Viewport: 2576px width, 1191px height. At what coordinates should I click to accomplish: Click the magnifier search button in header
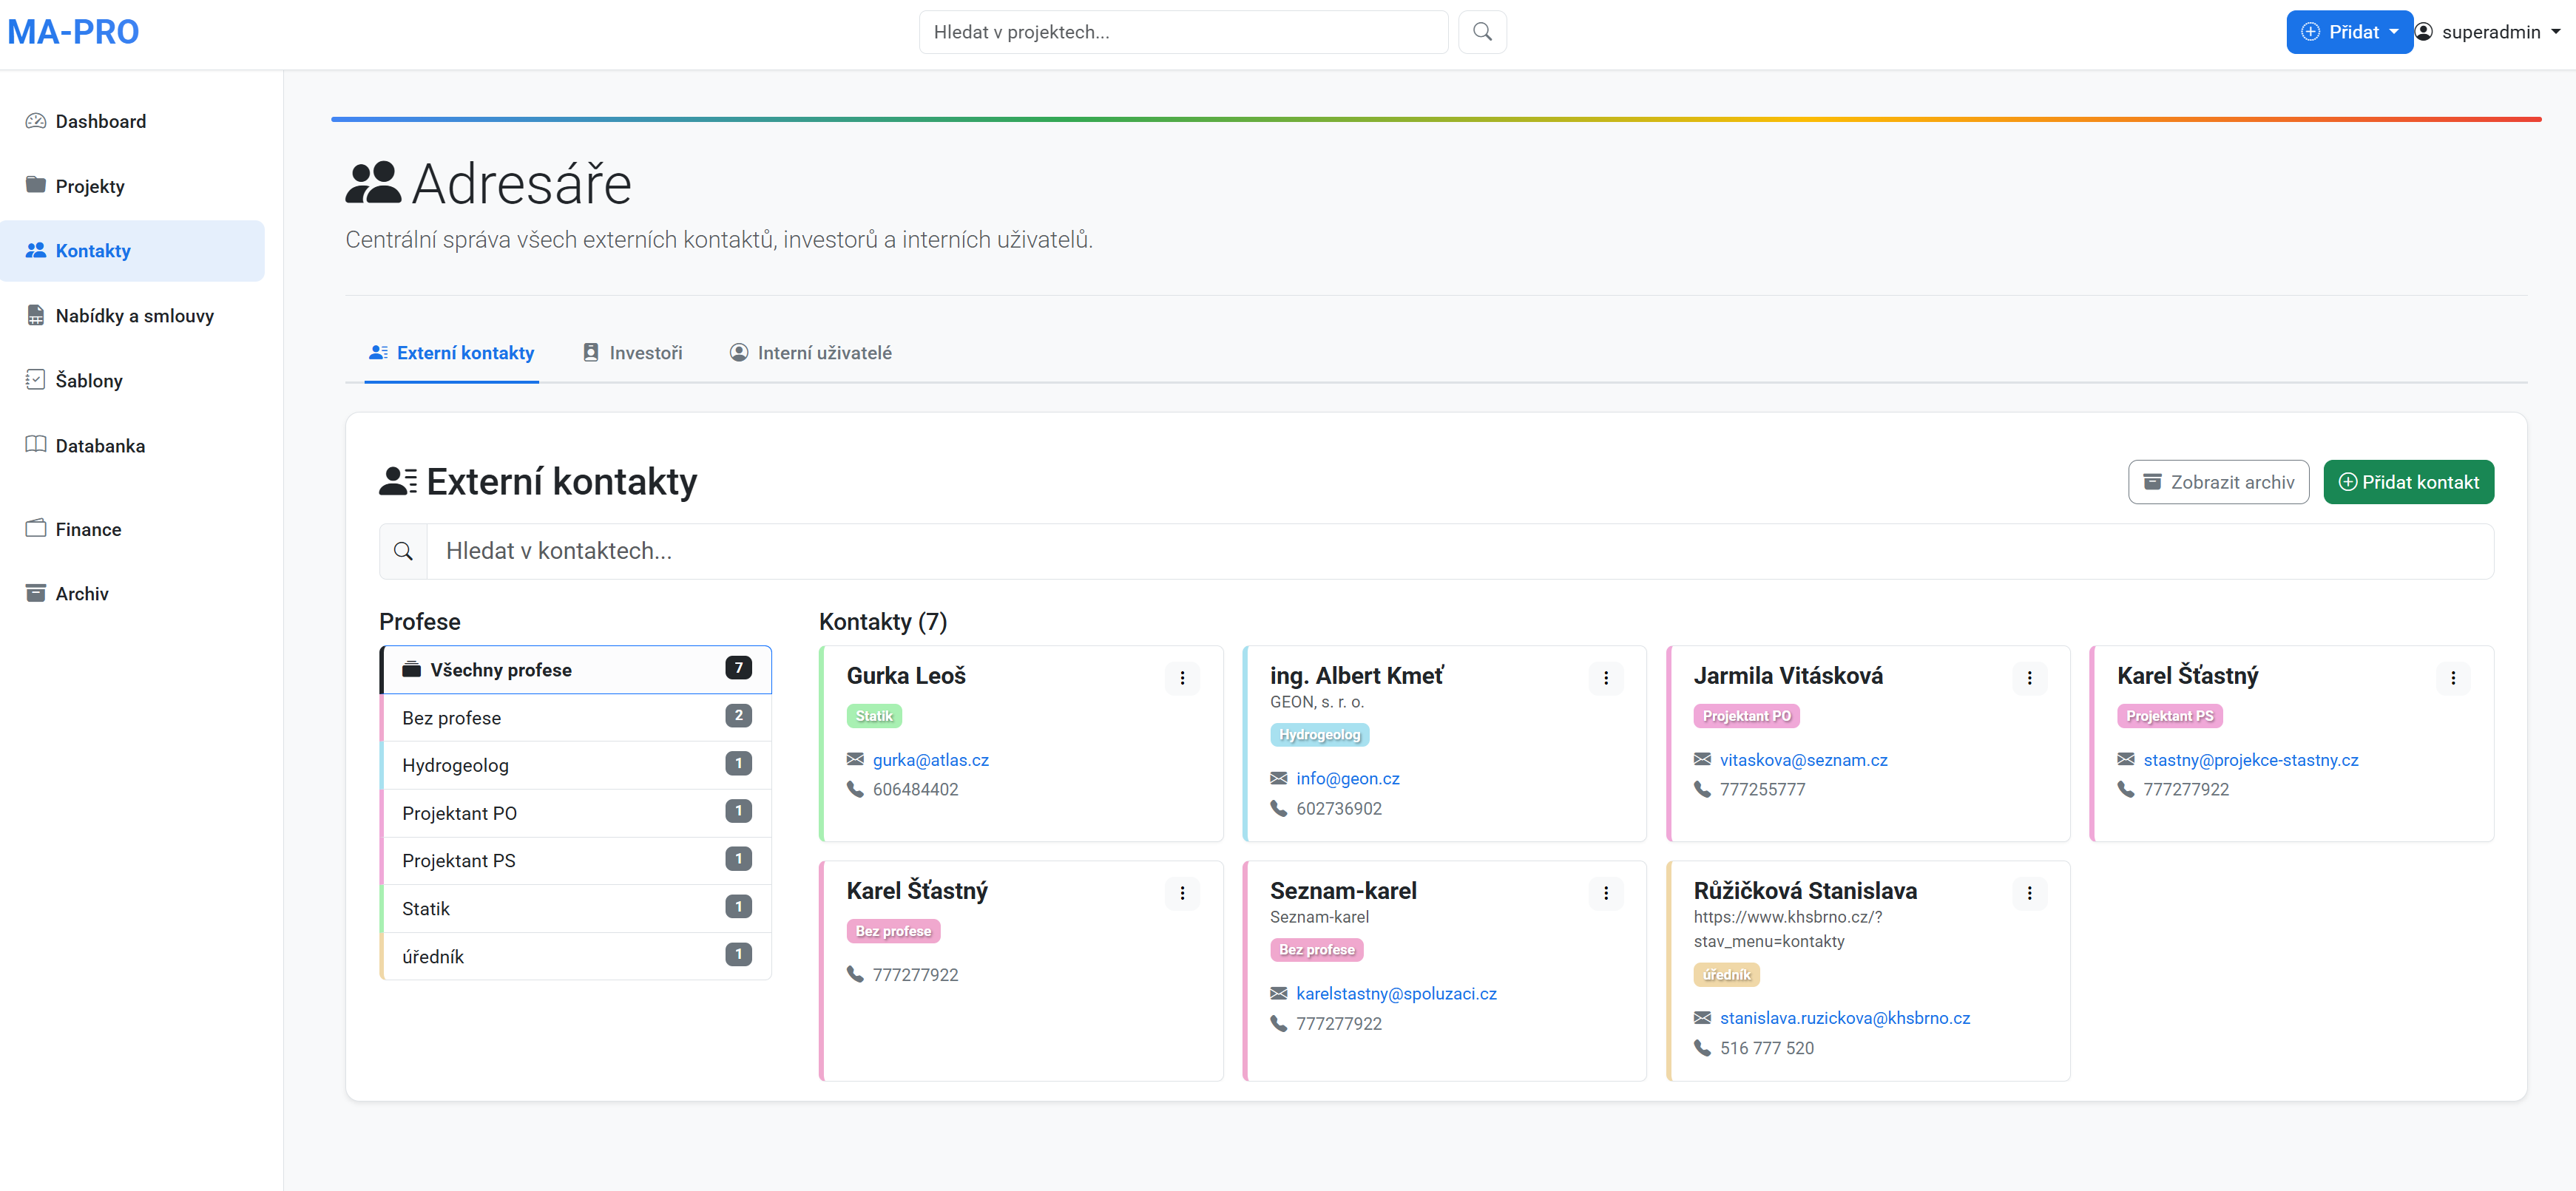[x=1482, y=32]
